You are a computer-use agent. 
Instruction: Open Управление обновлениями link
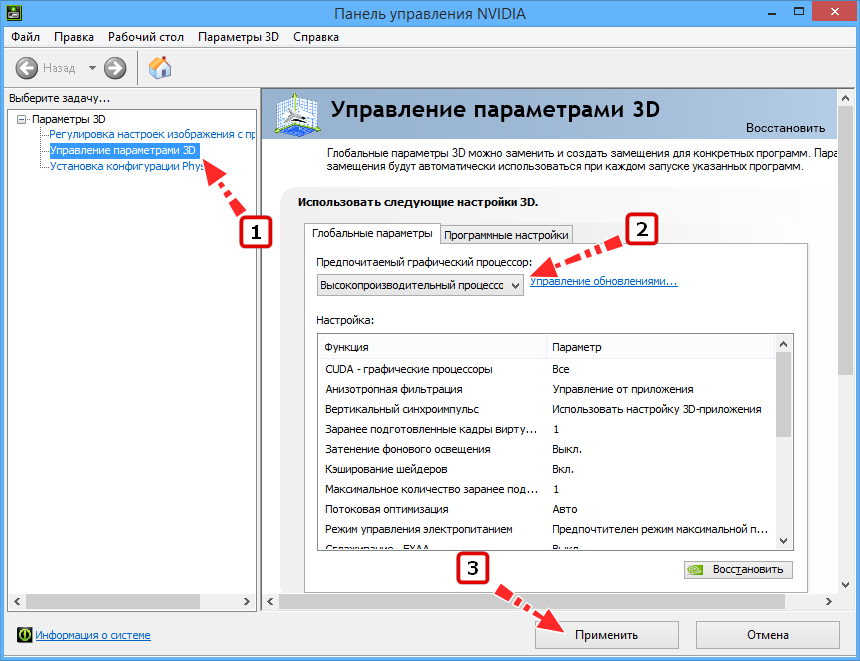tap(603, 281)
